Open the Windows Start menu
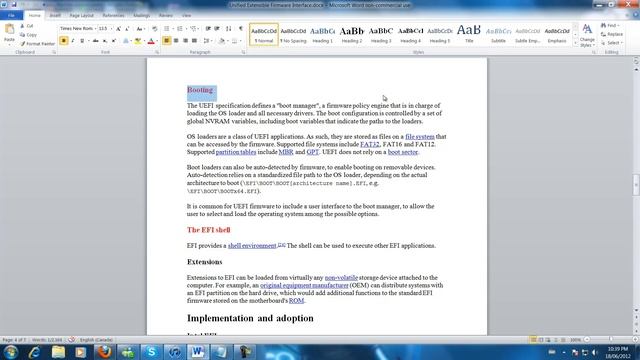Image resolution: width=640 pixels, height=360 pixels. click(x=11, y=351)
